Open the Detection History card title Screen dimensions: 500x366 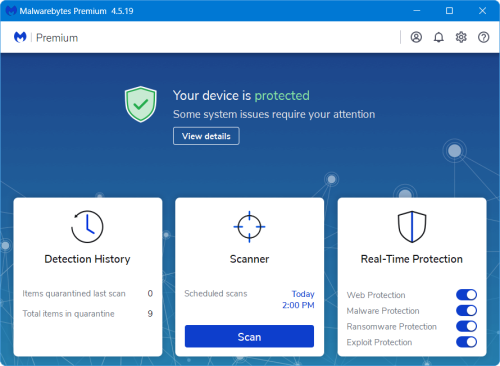pos(87,259)
